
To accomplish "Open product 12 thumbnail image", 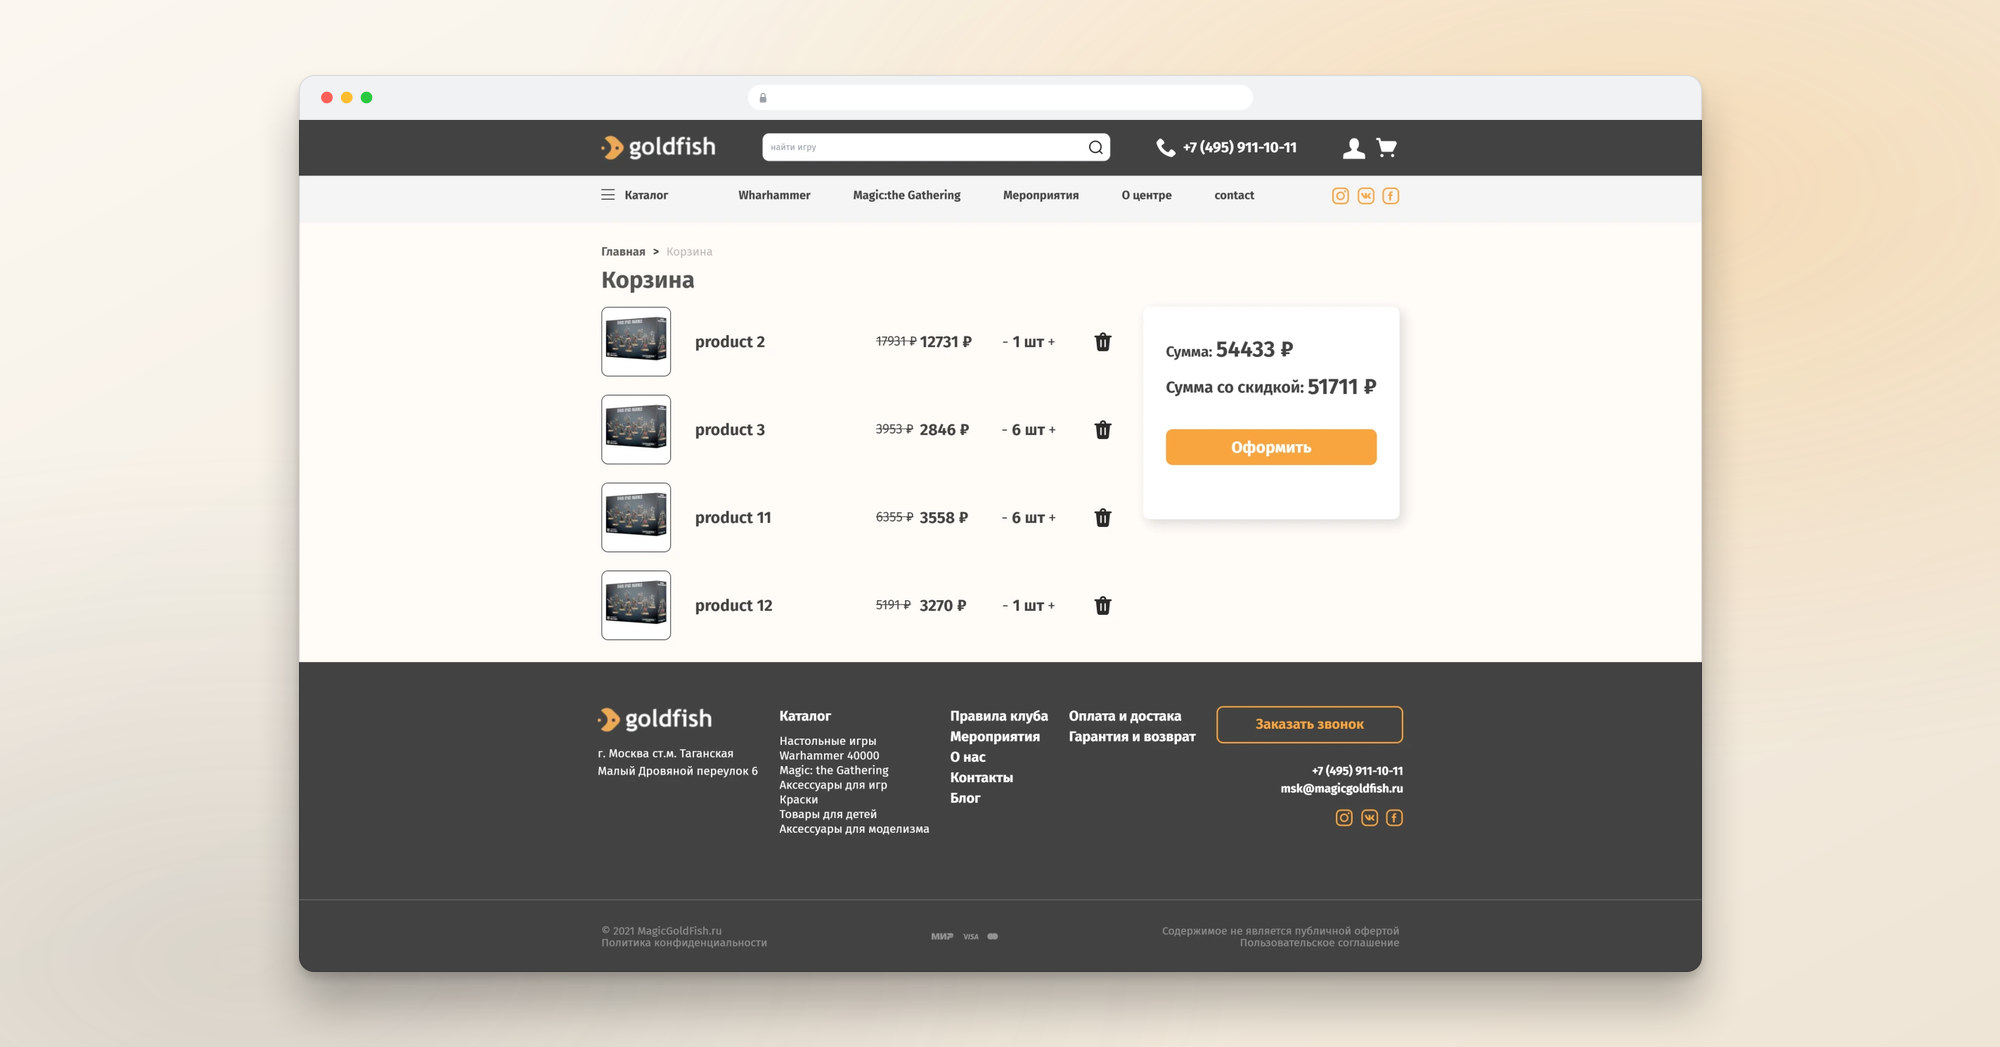I will pos(636,606).
